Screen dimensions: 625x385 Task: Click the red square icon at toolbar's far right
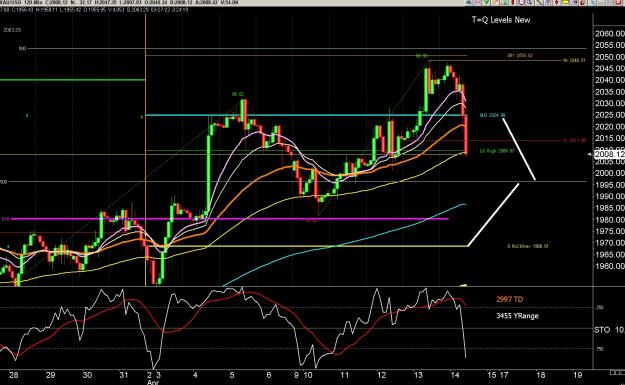pos(617,2)
